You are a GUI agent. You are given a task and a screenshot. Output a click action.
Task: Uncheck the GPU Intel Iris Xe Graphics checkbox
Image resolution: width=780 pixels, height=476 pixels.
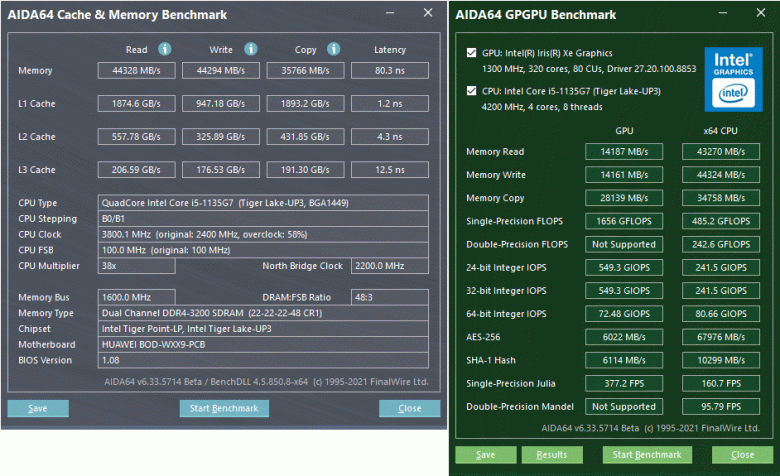[472, 53]
